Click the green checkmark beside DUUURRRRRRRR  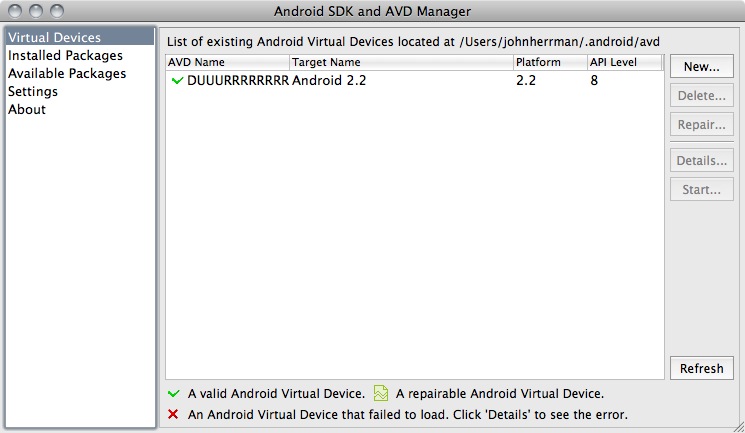tap(177, 81)
